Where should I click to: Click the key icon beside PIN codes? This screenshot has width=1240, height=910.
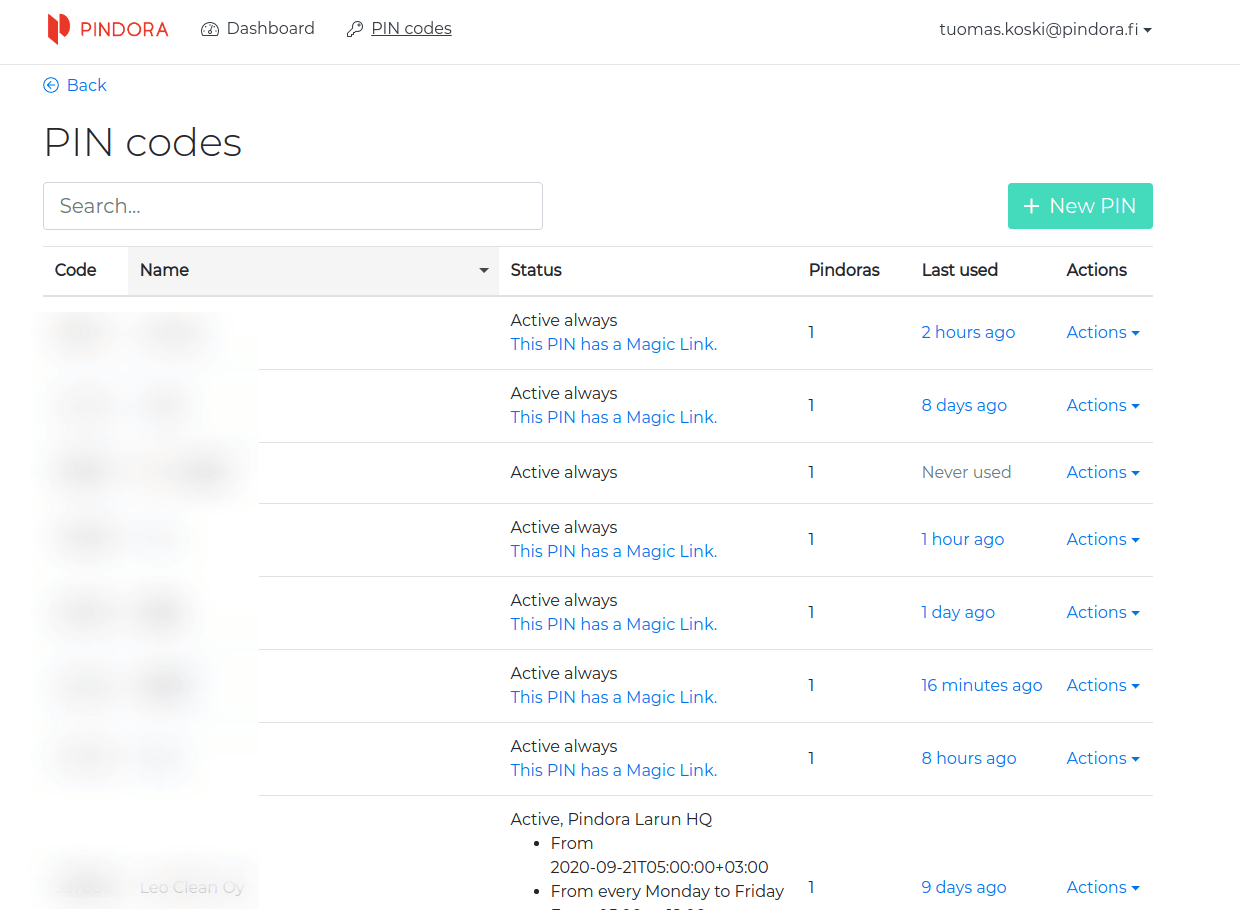click(355, 29)
